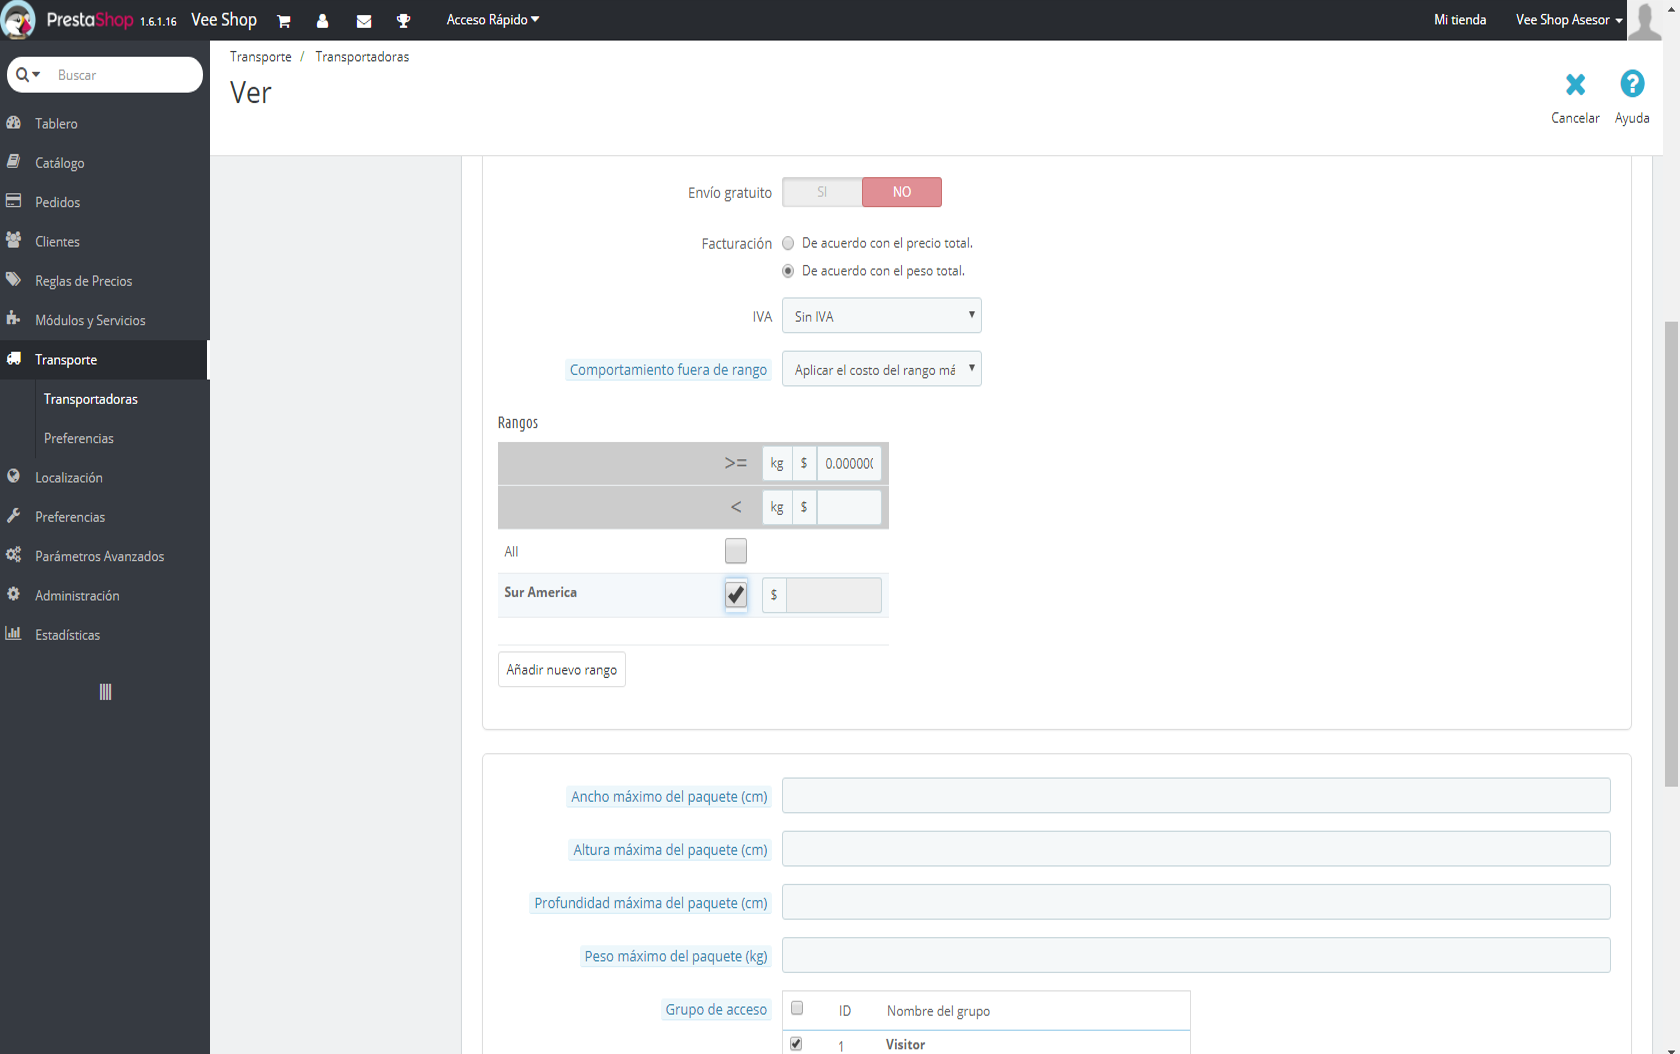Select billing according to total price
This screenshot has height=1054, width=1680.
pos(788,243)
